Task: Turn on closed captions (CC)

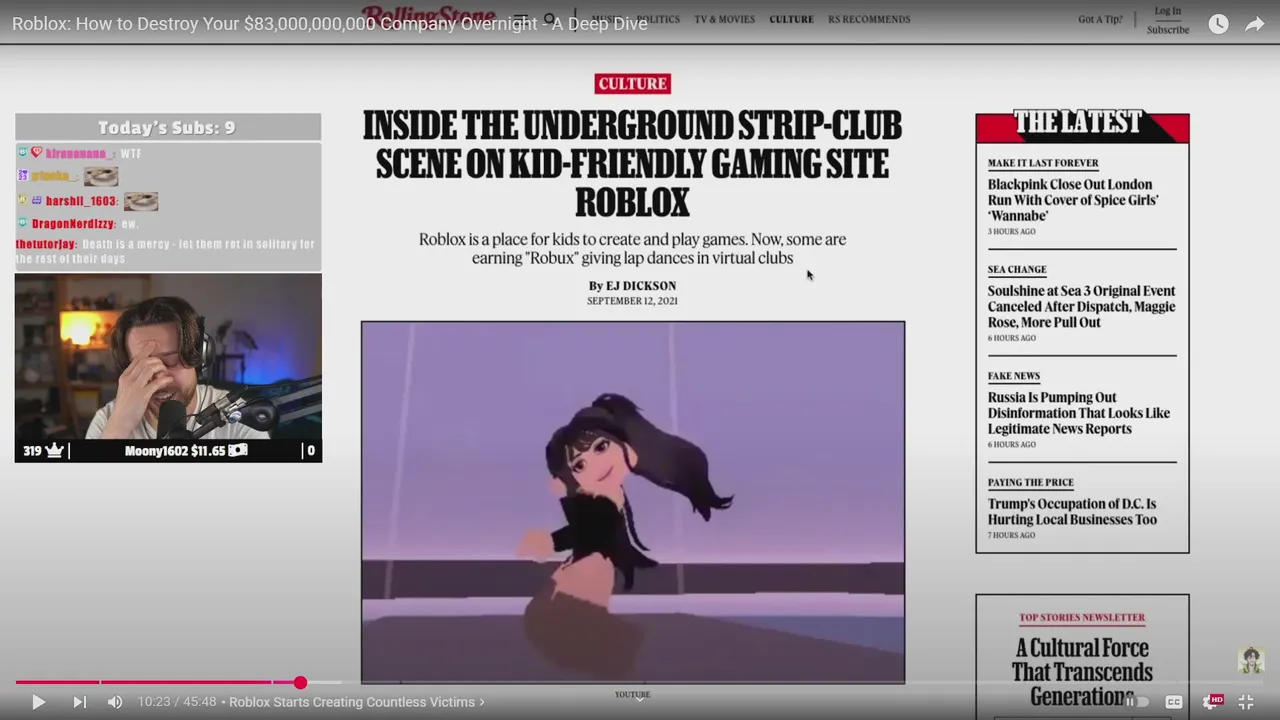Action: [1174, 702]
